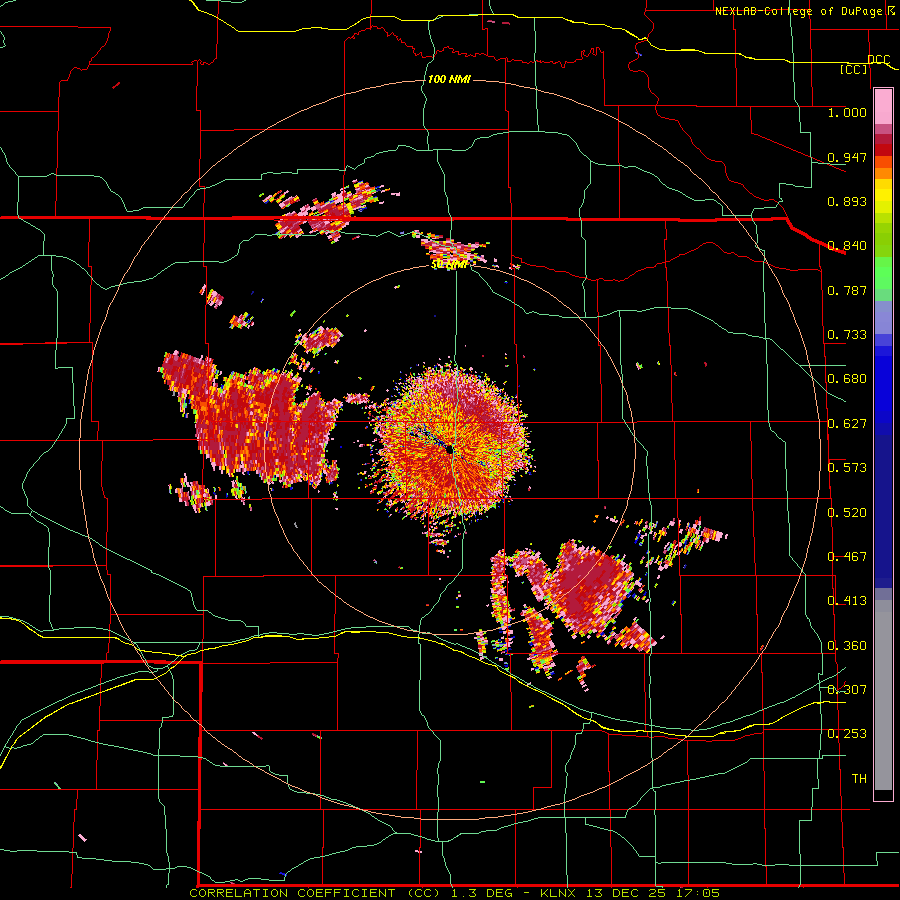The image size is (900, 900).
Task: Pick the yellow segment of the color bar
Action: pos(883,196)
